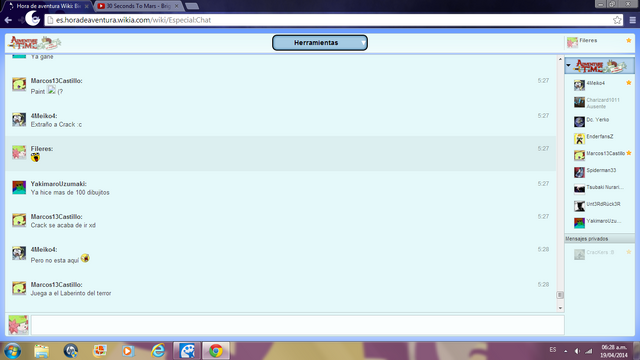This screenshot has height=360, width=640.
Task: Click the chat scrollbar thumb
Action: 560,295
